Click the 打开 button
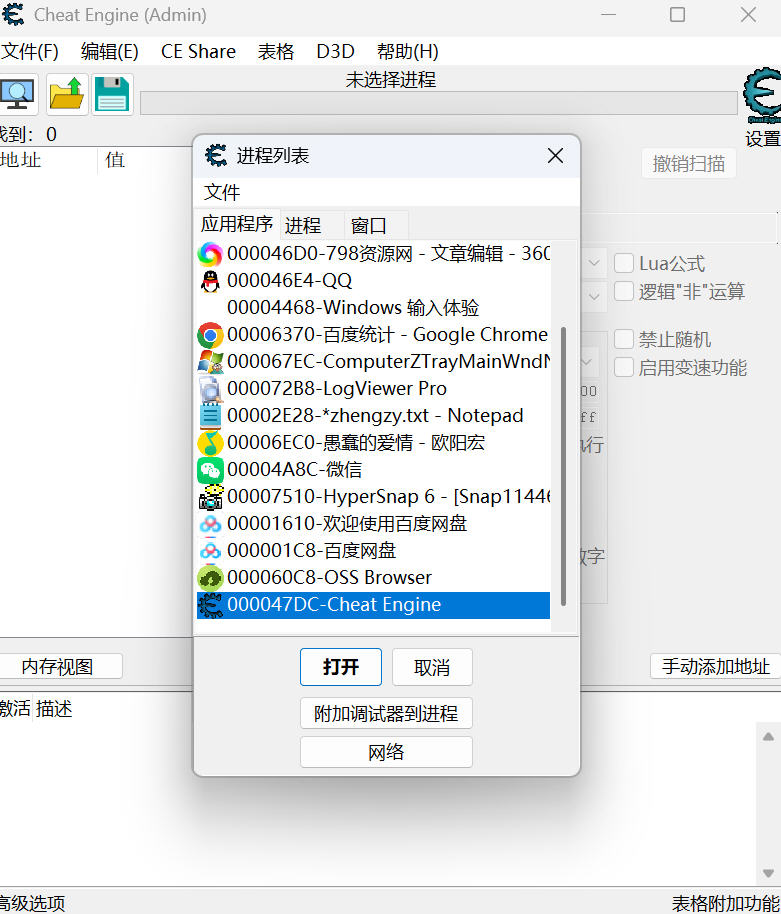781x914 pixels. coord(340,667)
